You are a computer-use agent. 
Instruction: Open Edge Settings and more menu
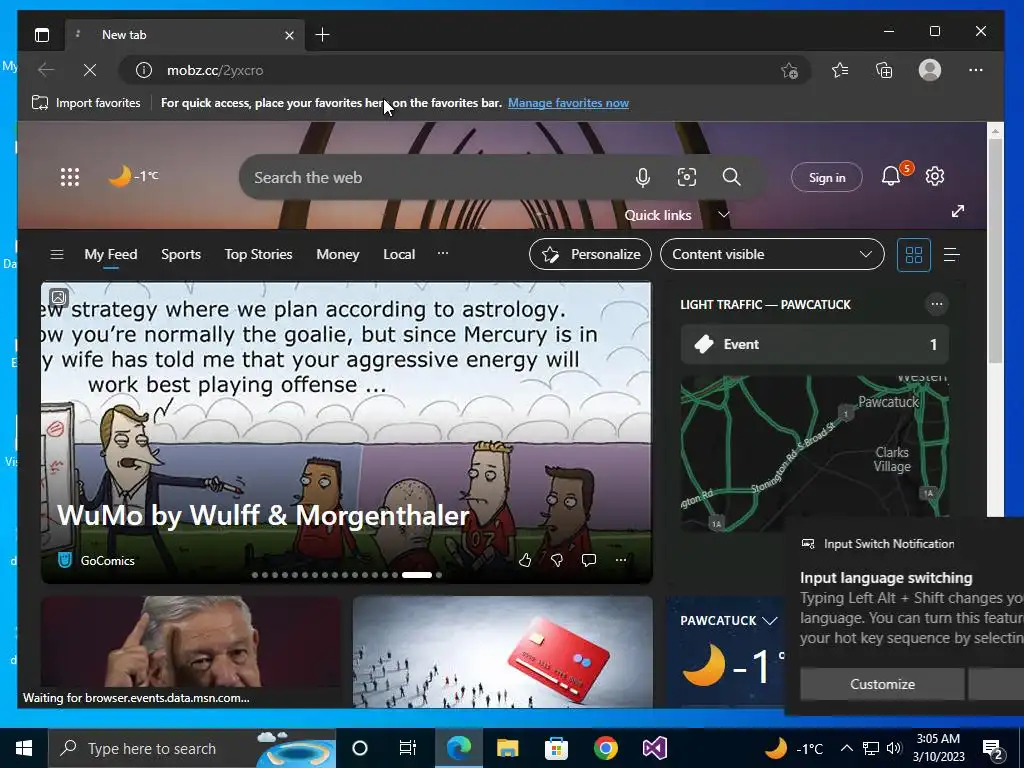(976, 70)
